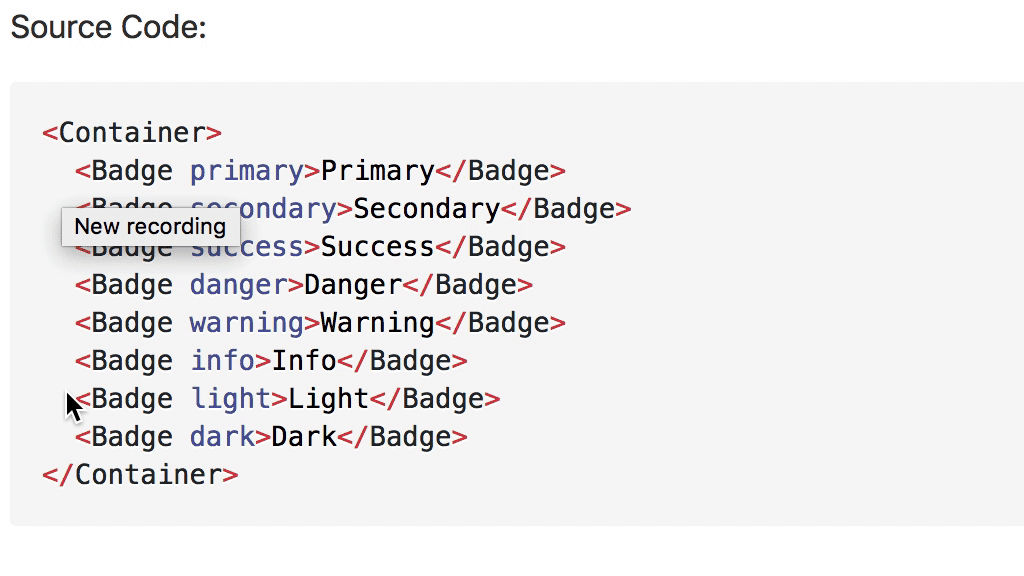Click the opening Container tag

133,133
